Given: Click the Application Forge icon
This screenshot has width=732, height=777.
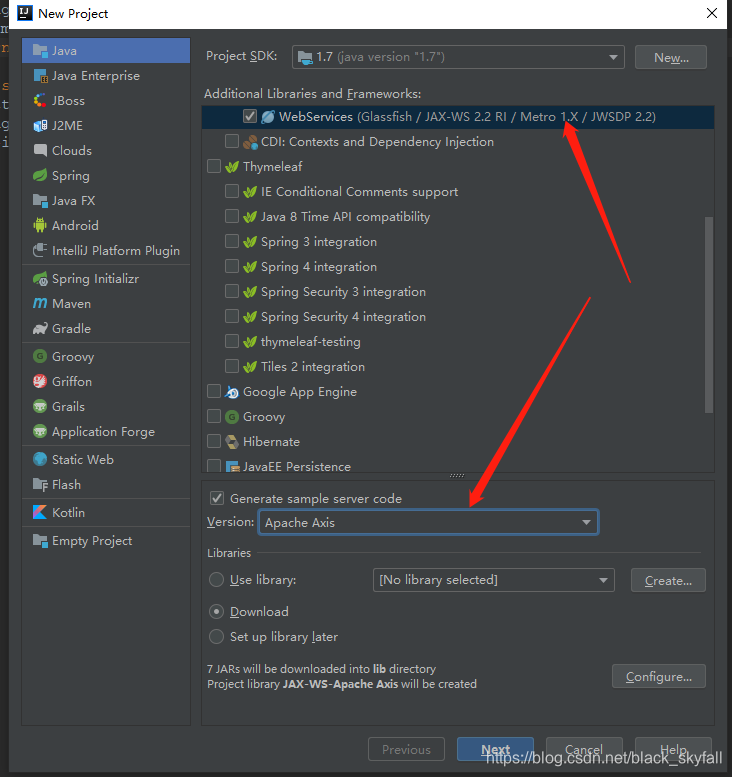Looking at the screenshot, I should (40, 431).
